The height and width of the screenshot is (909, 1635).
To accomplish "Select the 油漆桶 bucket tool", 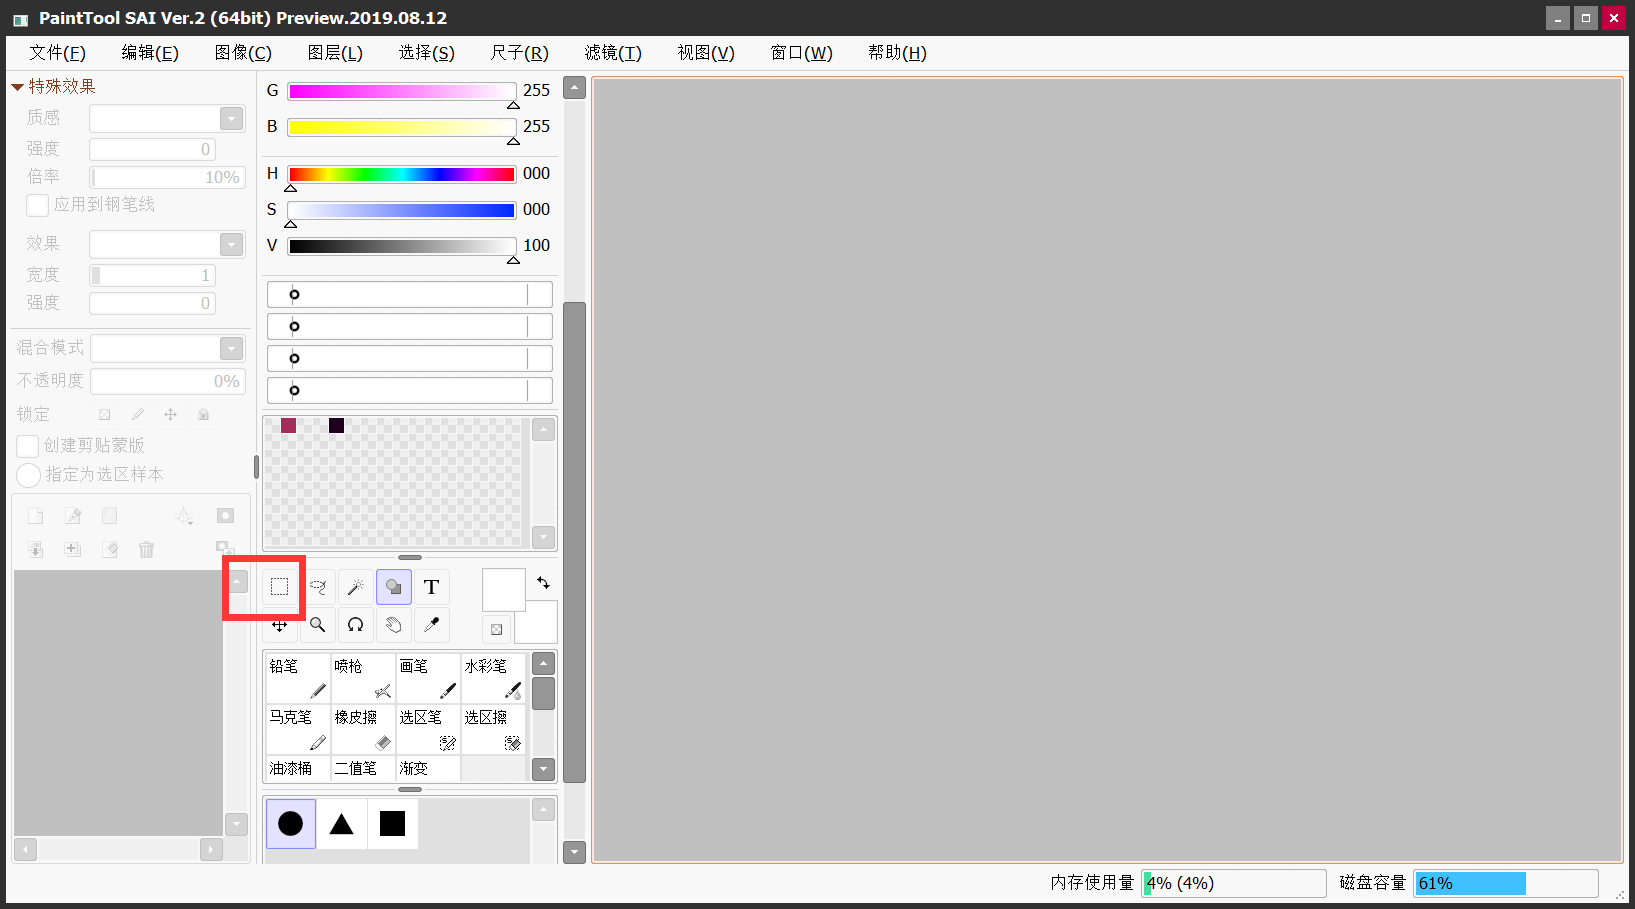I will click(x=298, y=768).
